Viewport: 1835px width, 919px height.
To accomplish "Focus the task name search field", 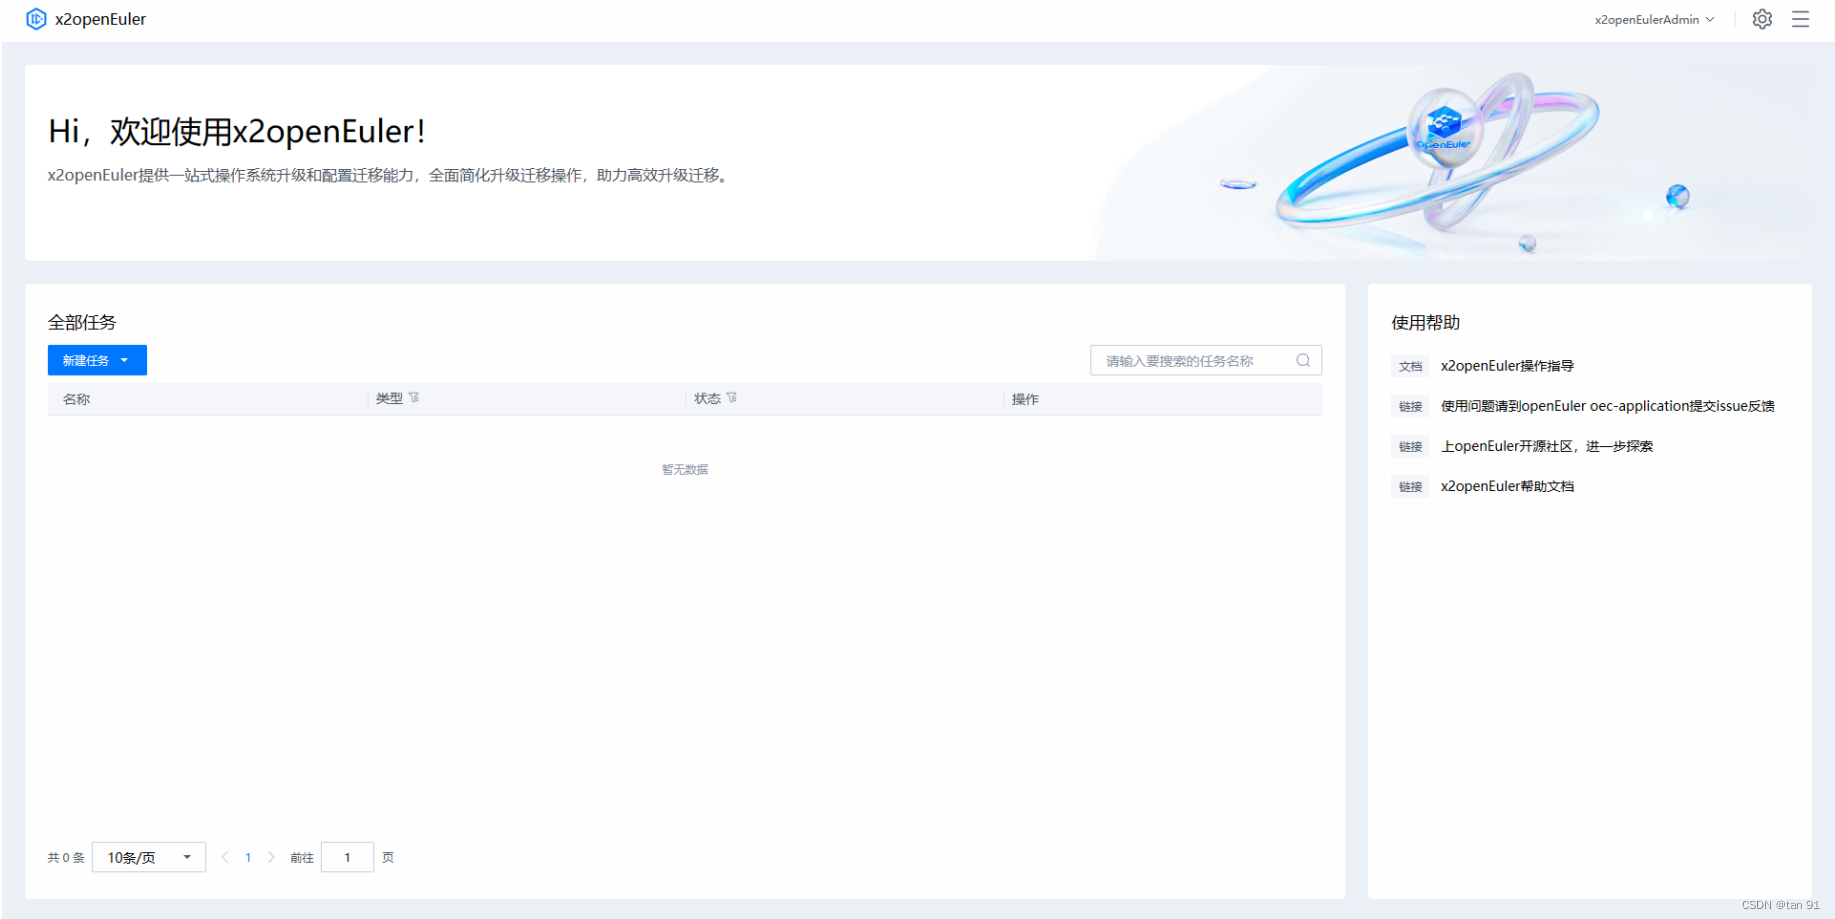I will click(x=1205, y=360).
